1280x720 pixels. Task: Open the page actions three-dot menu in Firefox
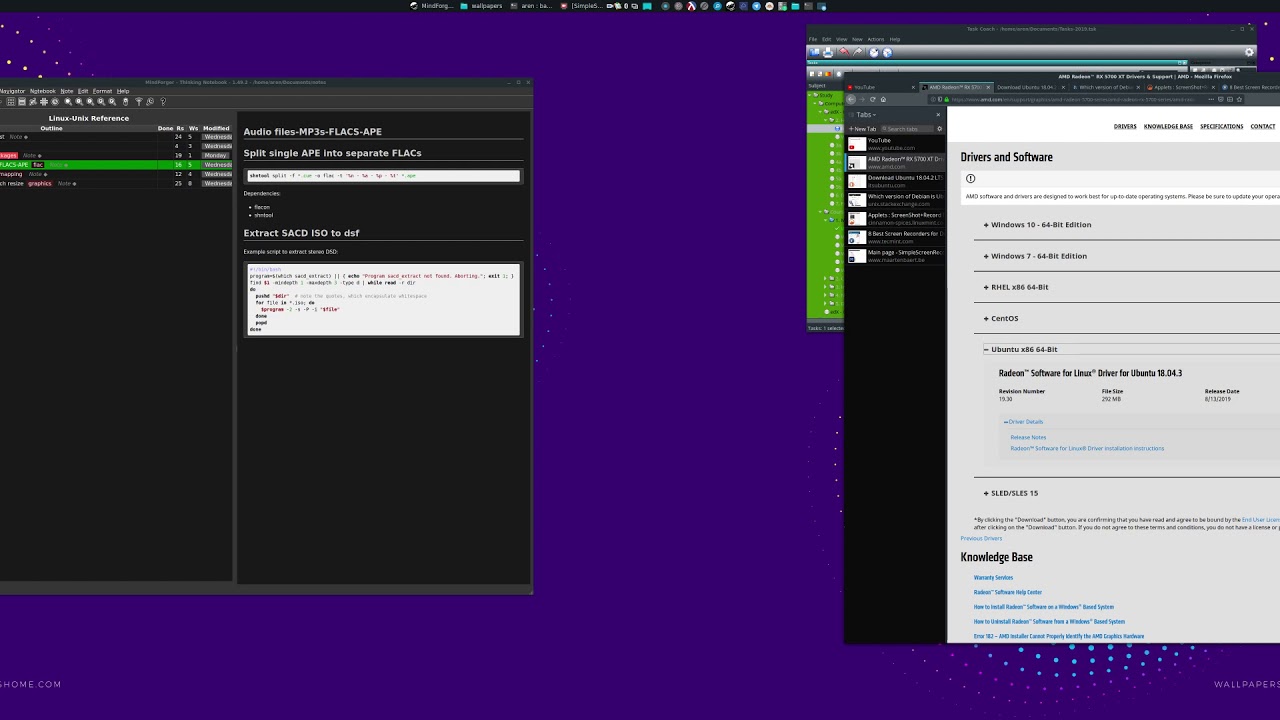tap(1211, 99)
